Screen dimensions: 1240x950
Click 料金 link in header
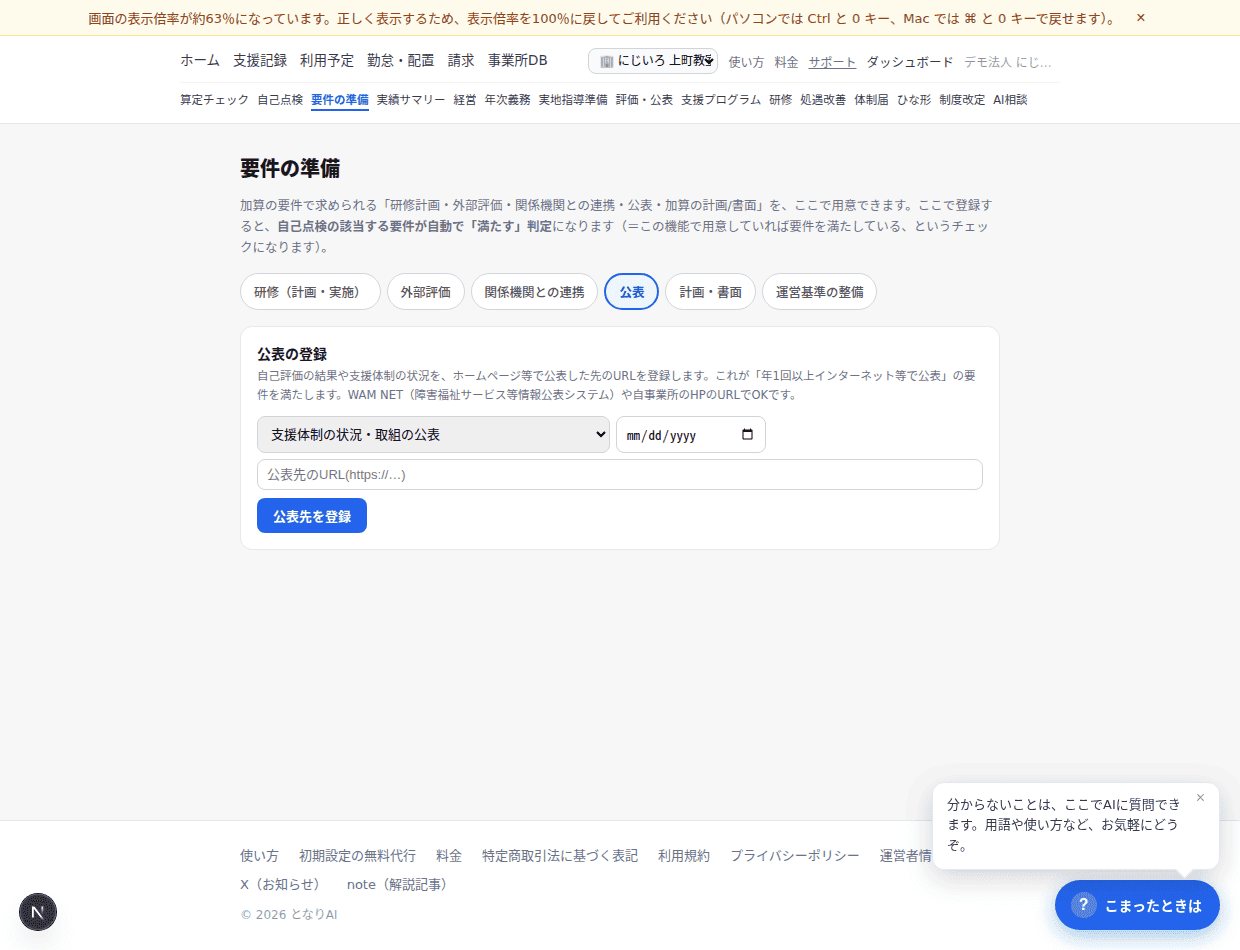[786, 62]
